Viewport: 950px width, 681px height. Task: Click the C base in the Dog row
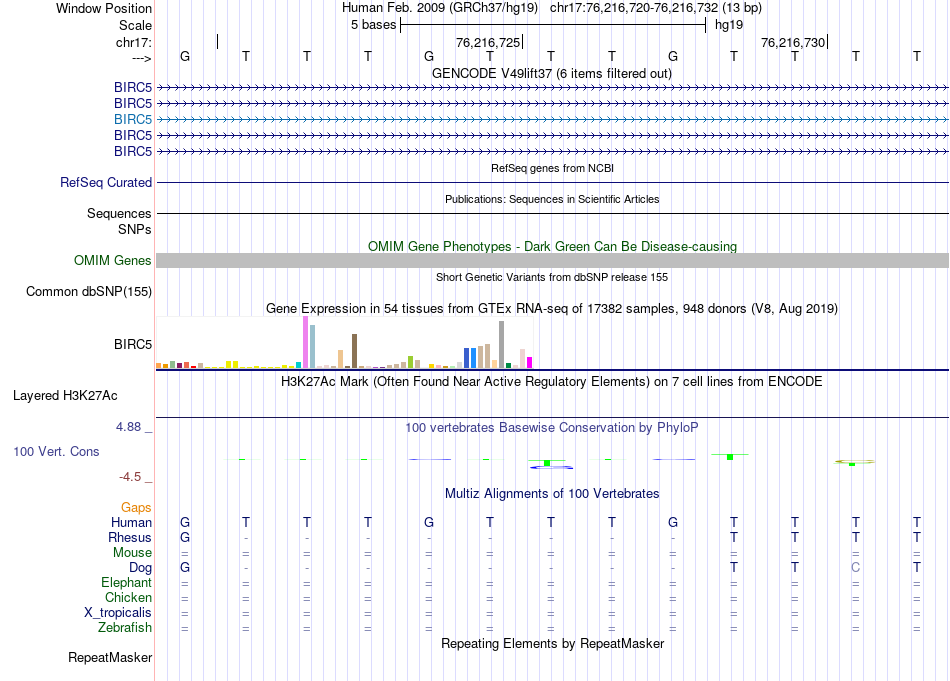tap(855, 568)
